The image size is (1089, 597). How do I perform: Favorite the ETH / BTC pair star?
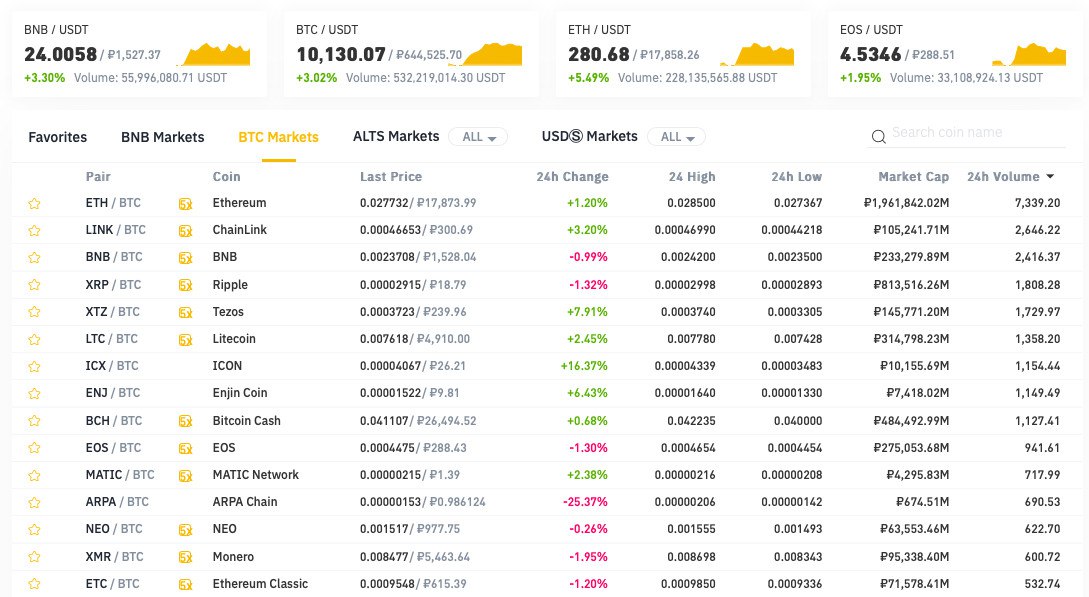(x=34, y=203)
